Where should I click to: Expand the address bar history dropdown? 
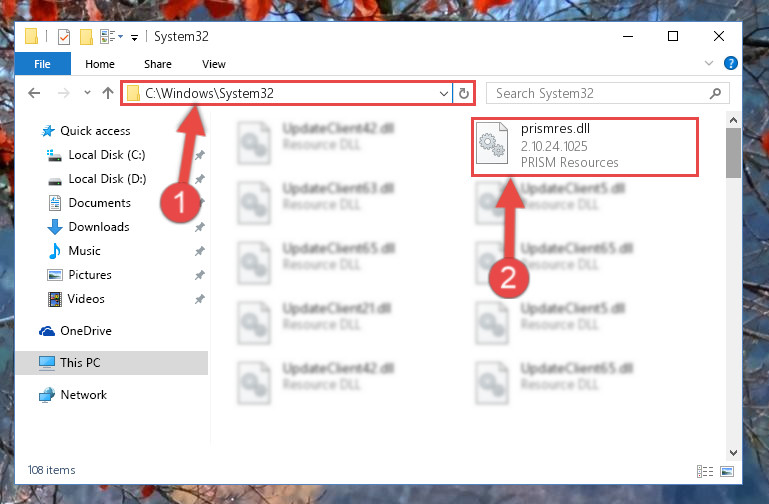pyautogui.click(x=444, y=93)
